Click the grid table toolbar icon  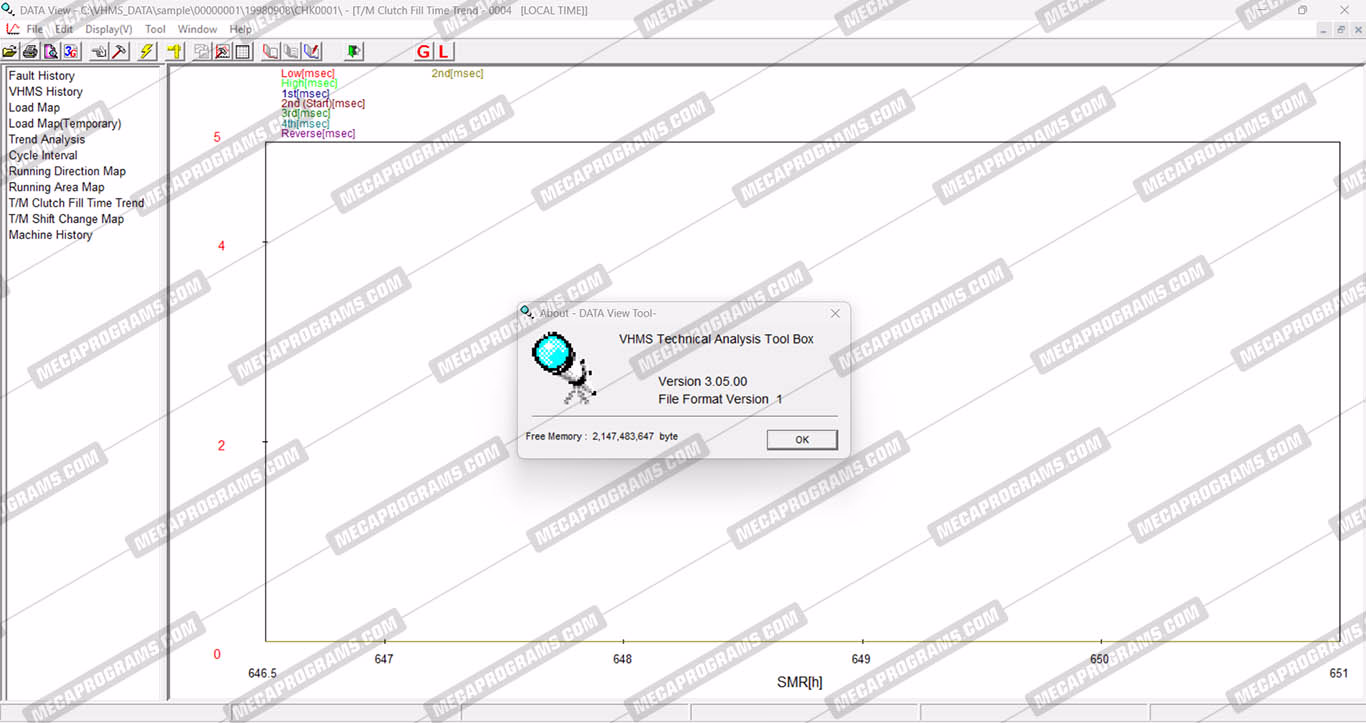(x=242, y=52)
